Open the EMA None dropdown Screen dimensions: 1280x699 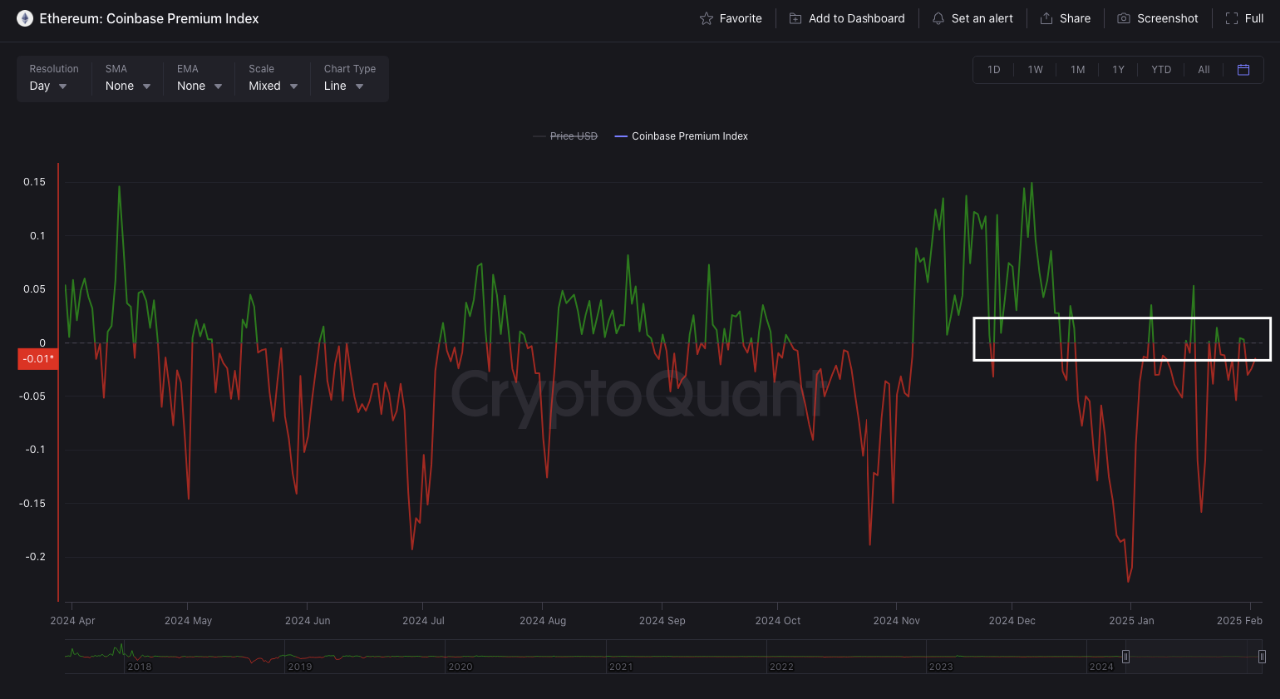(199, 78)
